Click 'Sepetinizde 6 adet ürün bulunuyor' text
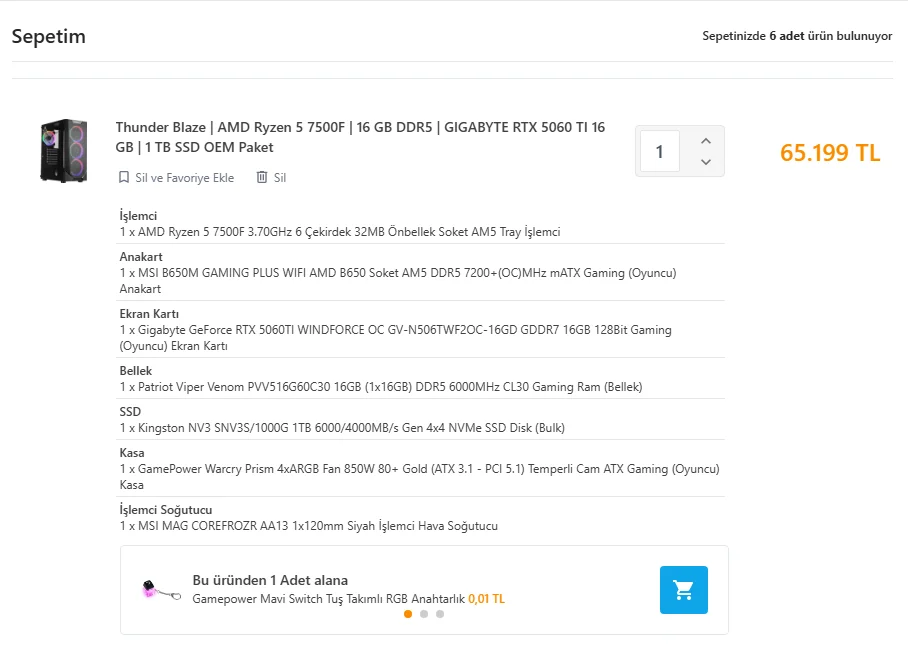 point(797,36)
